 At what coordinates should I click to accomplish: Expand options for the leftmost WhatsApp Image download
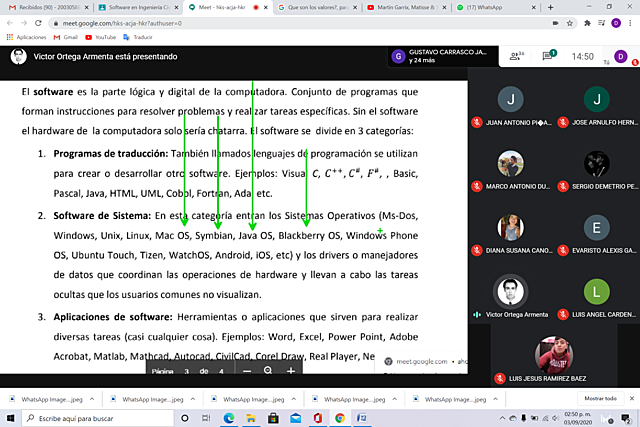[x=92, y=399]
